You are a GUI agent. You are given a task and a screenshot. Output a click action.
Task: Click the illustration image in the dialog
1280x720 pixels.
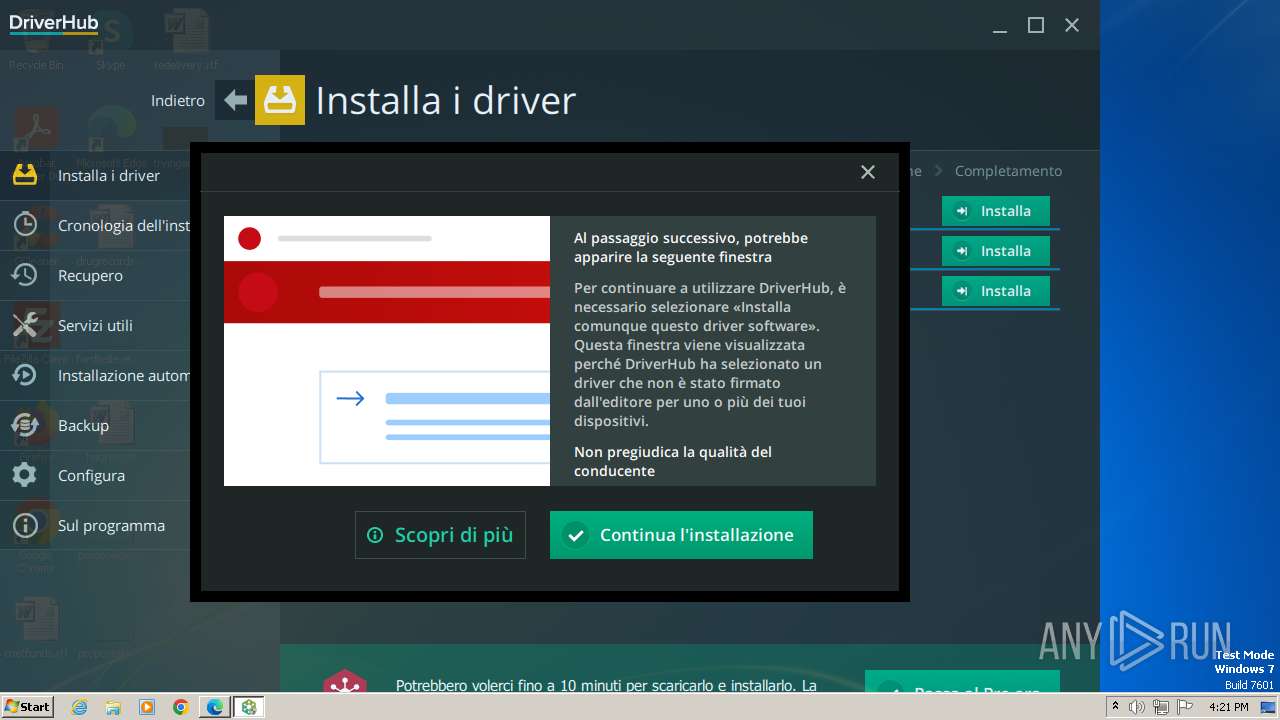(387, 351)
